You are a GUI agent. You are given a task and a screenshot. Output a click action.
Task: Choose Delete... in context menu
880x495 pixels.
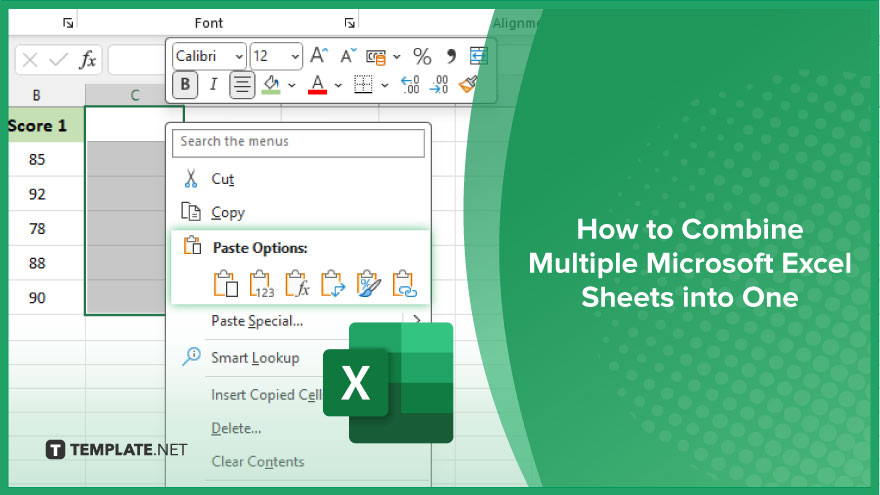[236, 428]
